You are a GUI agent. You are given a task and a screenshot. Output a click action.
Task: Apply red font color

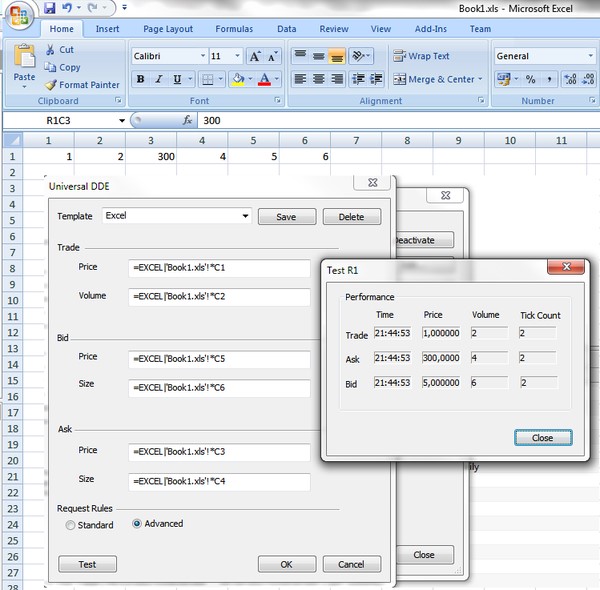(x=264, y=79)
